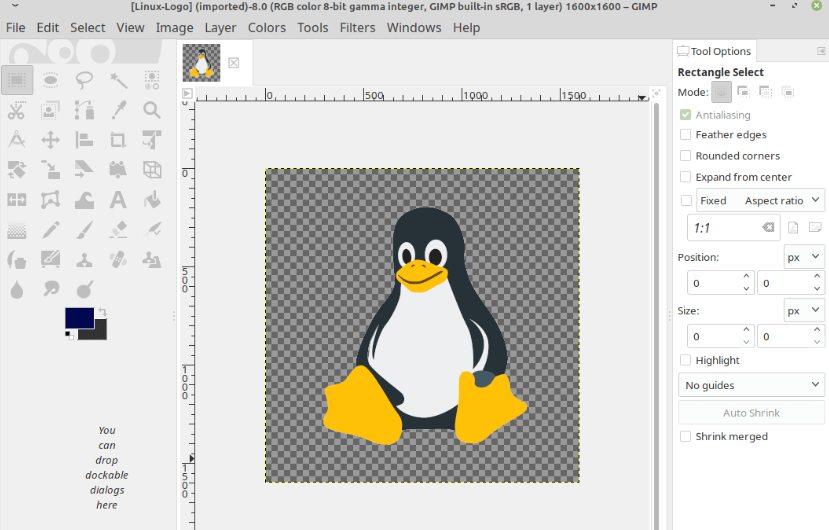Swap foreground and background colors arrow

pyautogui.click(x=103, y=312)
